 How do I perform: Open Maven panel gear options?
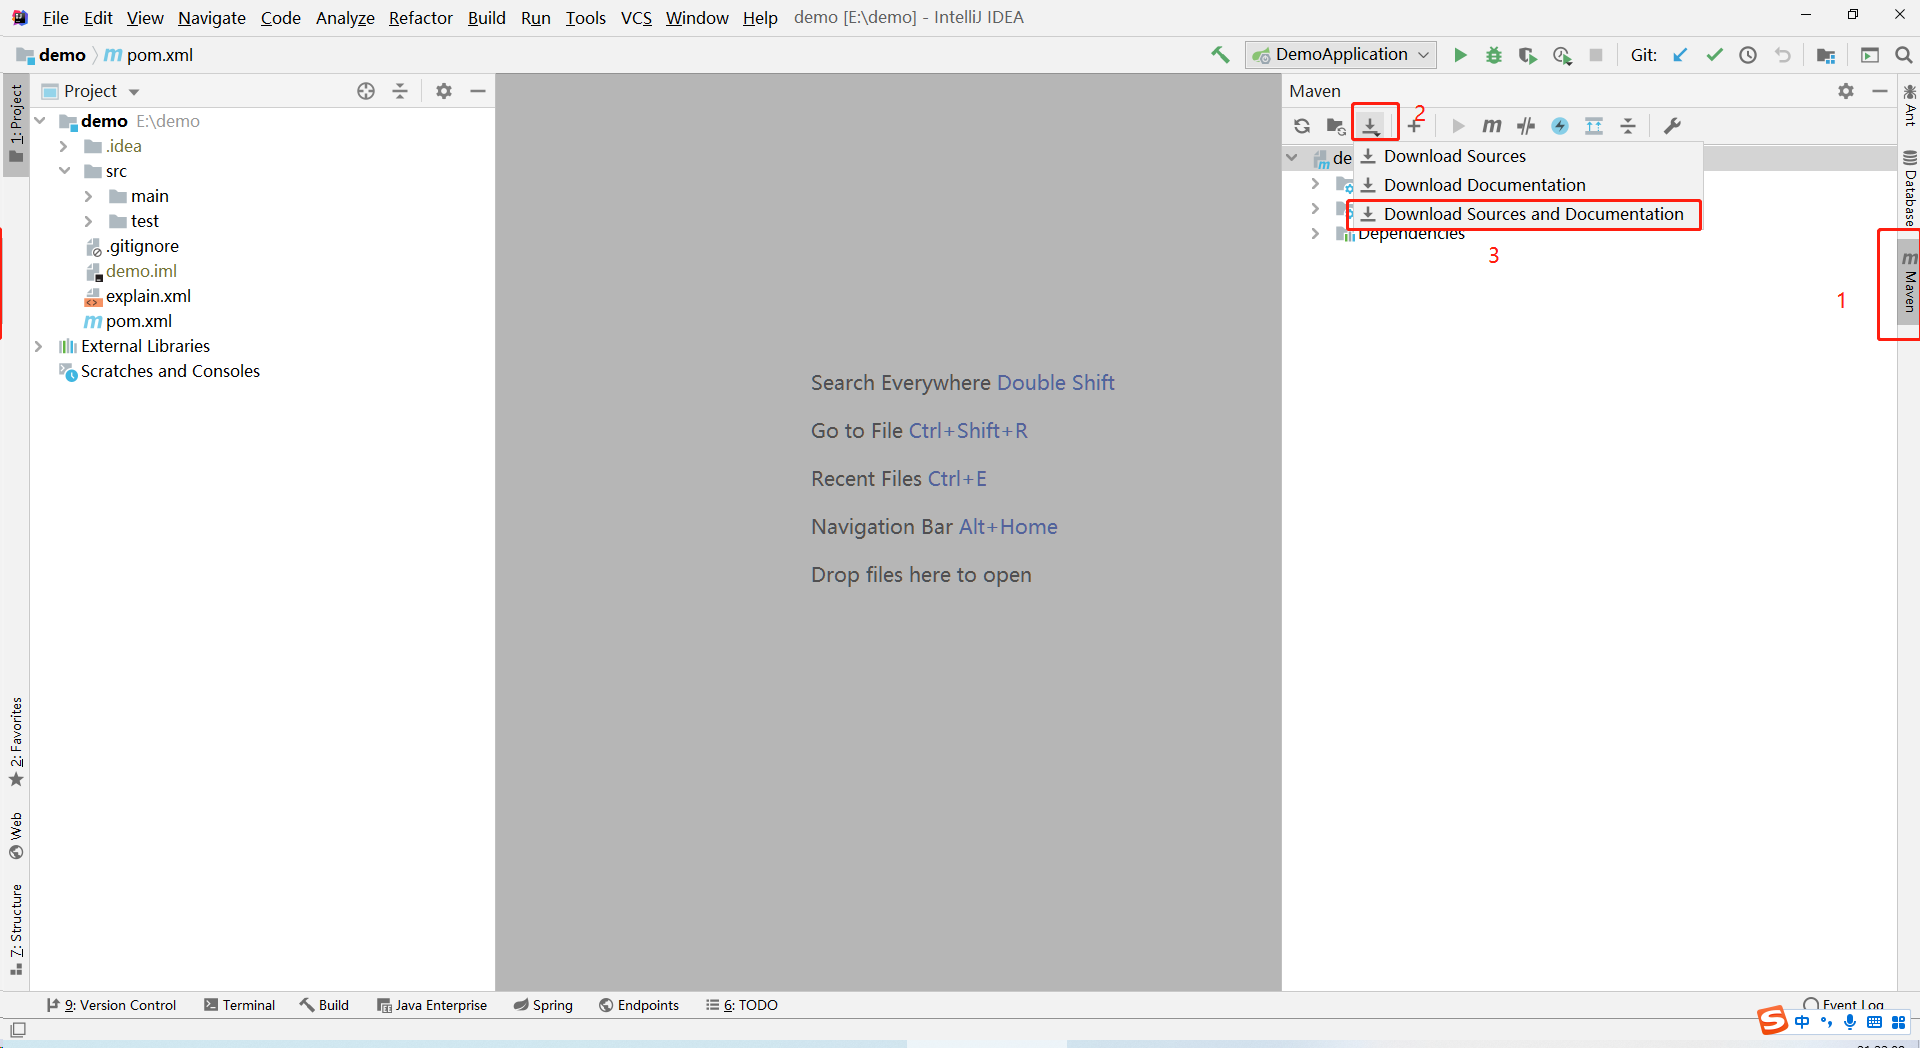pos(1846,91)
